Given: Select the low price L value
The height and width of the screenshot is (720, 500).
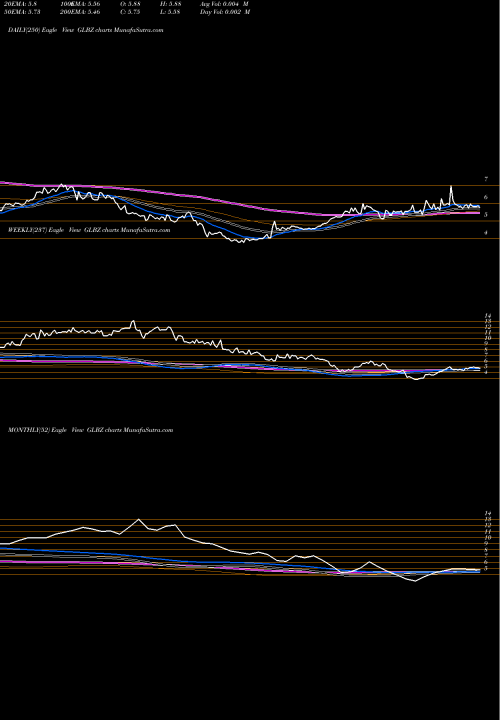Looking at the screenshot, I should point(170,12).
